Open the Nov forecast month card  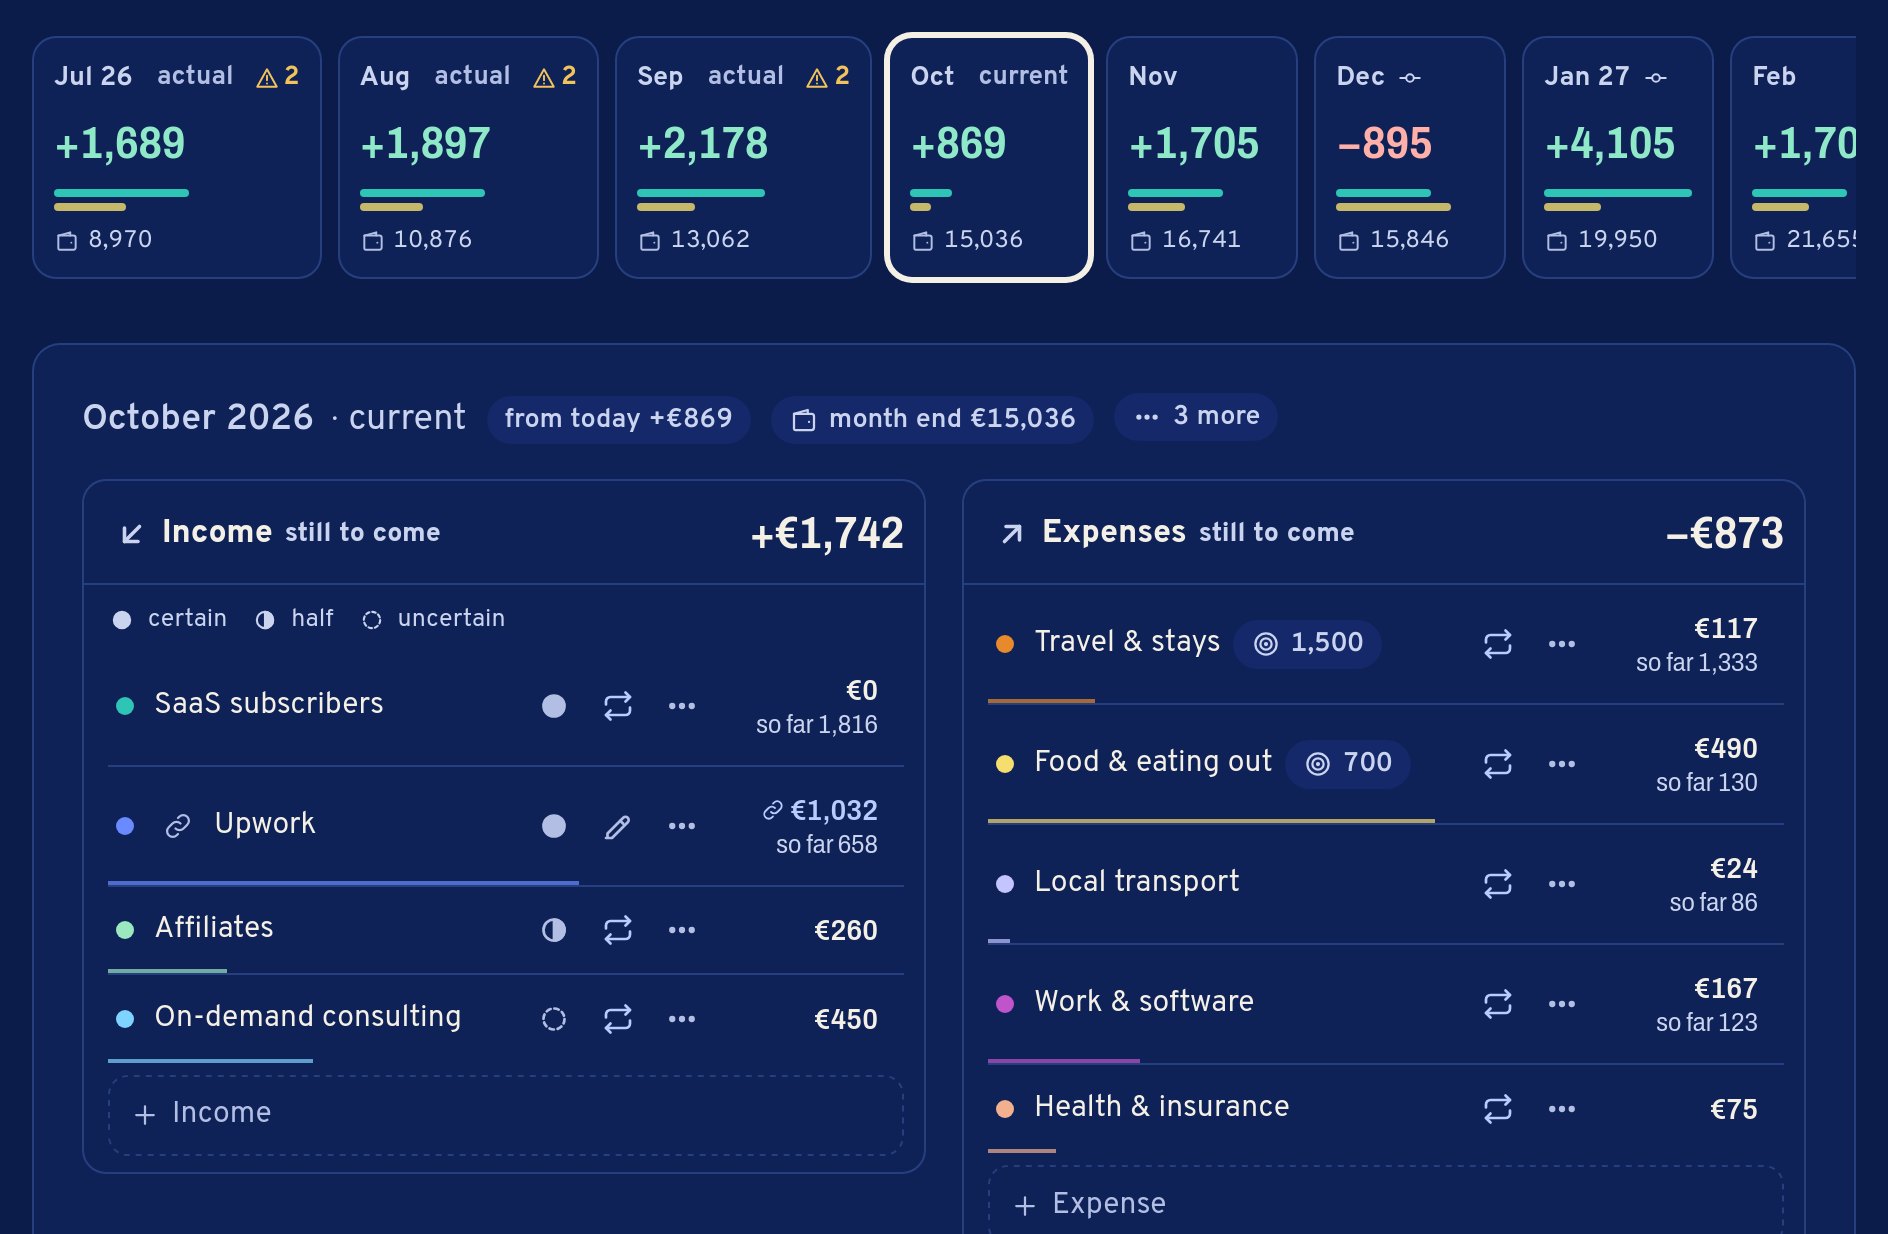pyautogui.click(x=1202, y=158)
